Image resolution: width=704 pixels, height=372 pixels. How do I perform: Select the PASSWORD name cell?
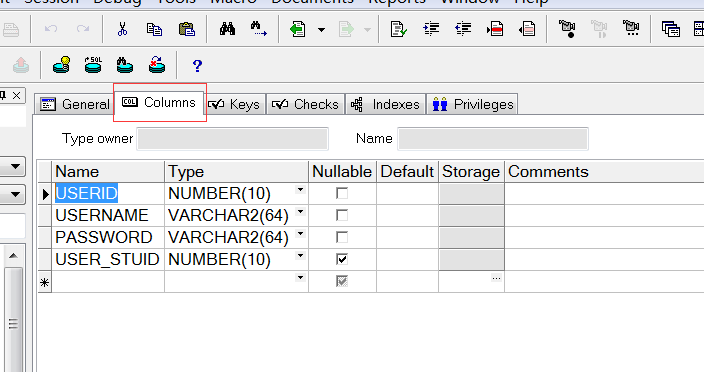pos(108,237)
